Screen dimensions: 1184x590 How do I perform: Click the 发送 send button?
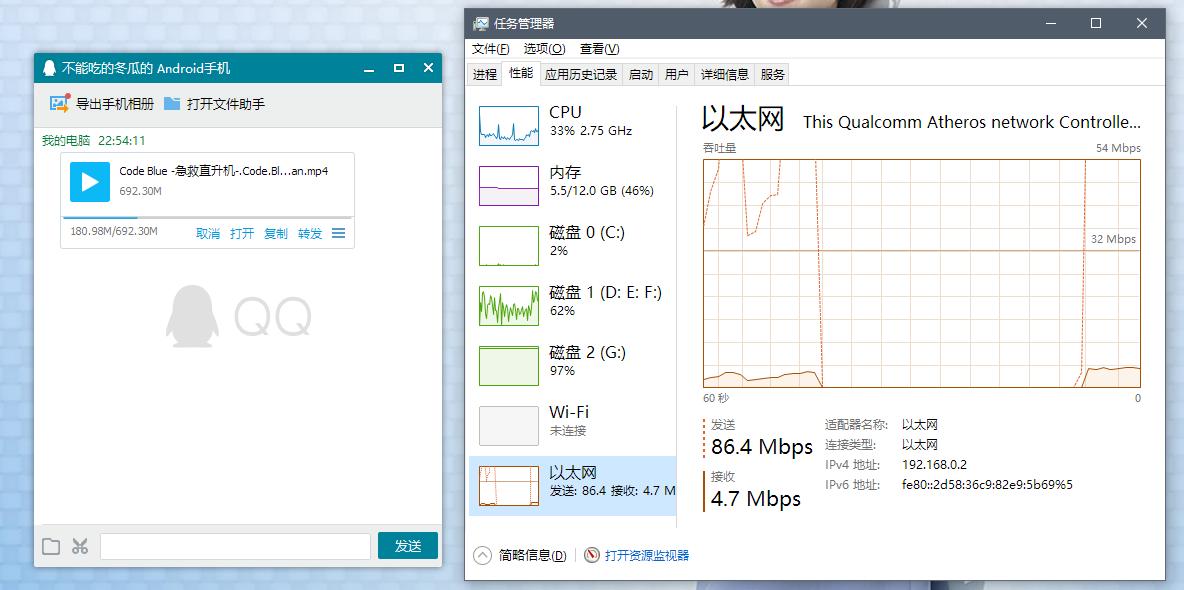pos(408,545)
